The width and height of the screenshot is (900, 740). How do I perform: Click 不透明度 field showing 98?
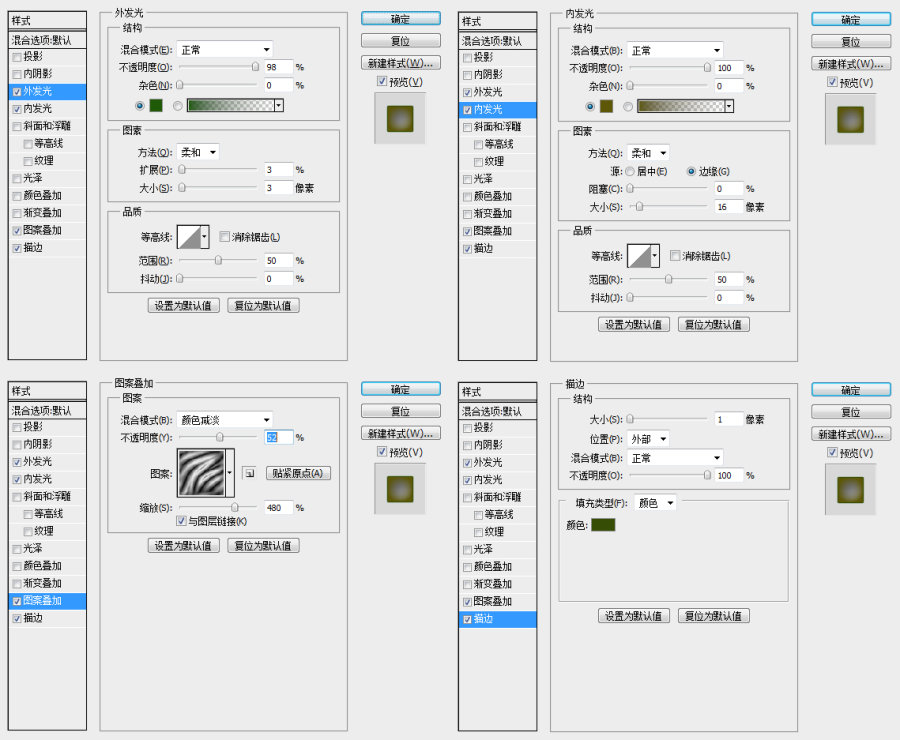pyautogui.click(x=278, y=67)
